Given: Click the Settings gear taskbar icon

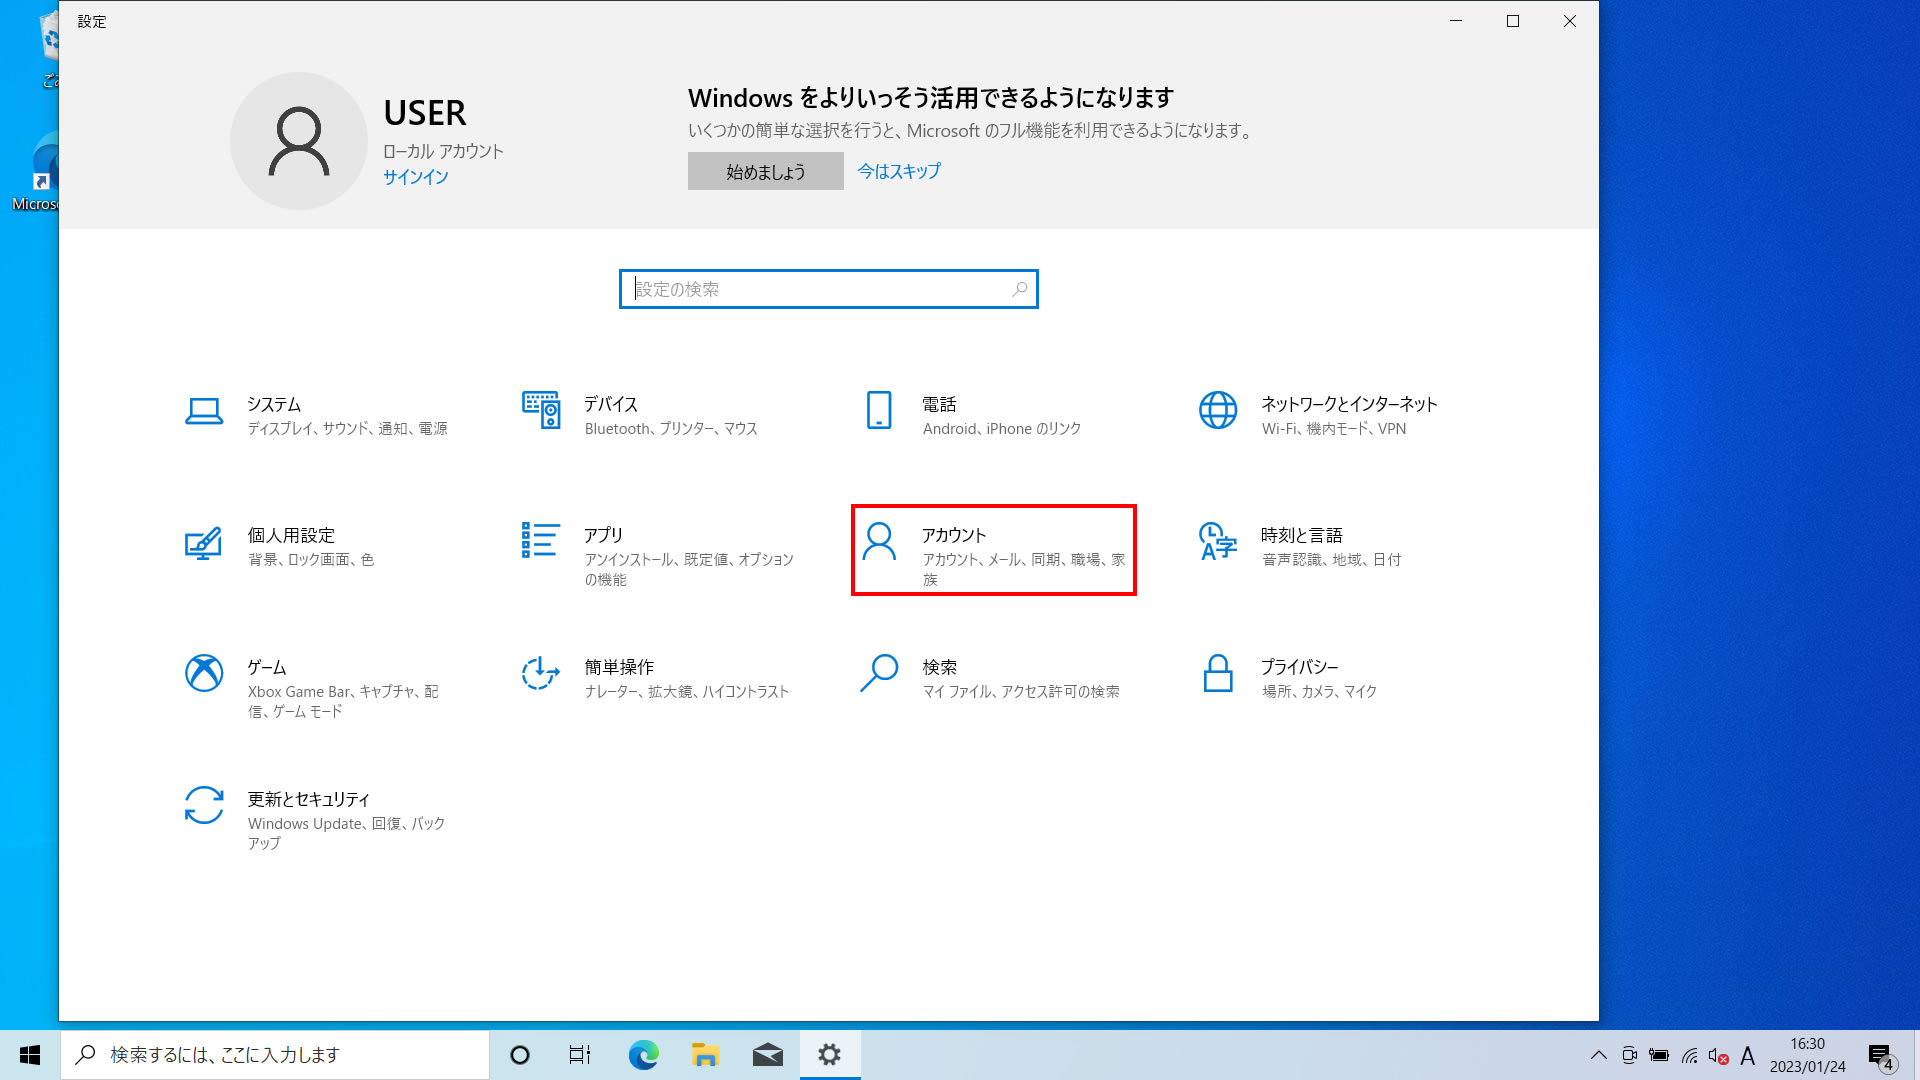Looking at the screenshot, I should pos(829,1055).
